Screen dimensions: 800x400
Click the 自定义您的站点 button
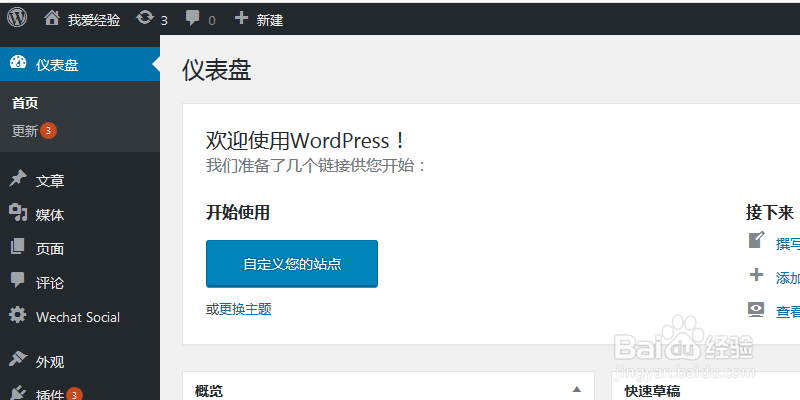coord(292,264)
